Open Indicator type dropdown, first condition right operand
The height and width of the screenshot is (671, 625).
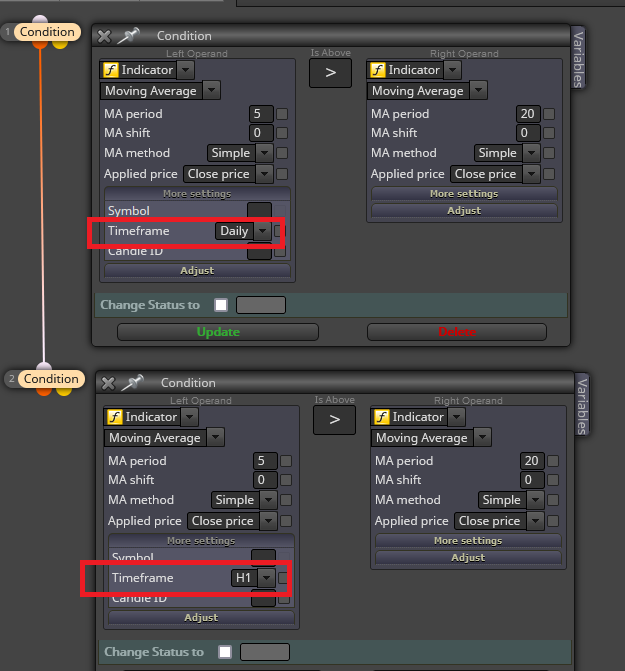tap(453, 70)
